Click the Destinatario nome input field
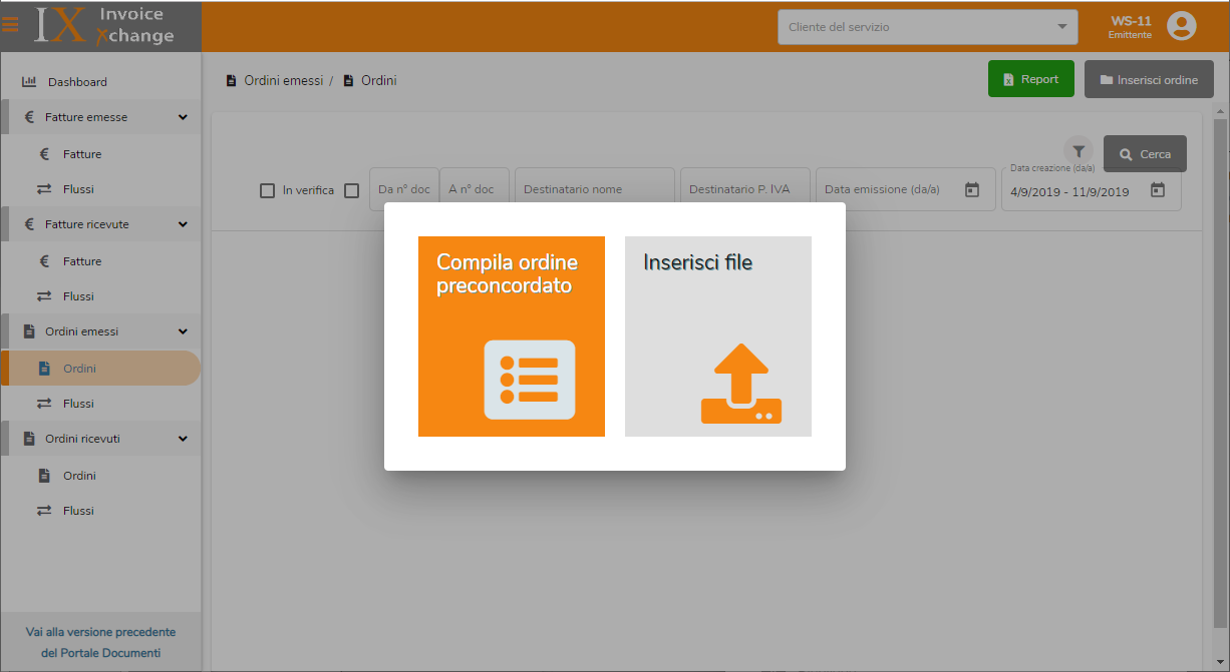The height and width of the screenshot is (672, 1230). click(x=594, y=189)
